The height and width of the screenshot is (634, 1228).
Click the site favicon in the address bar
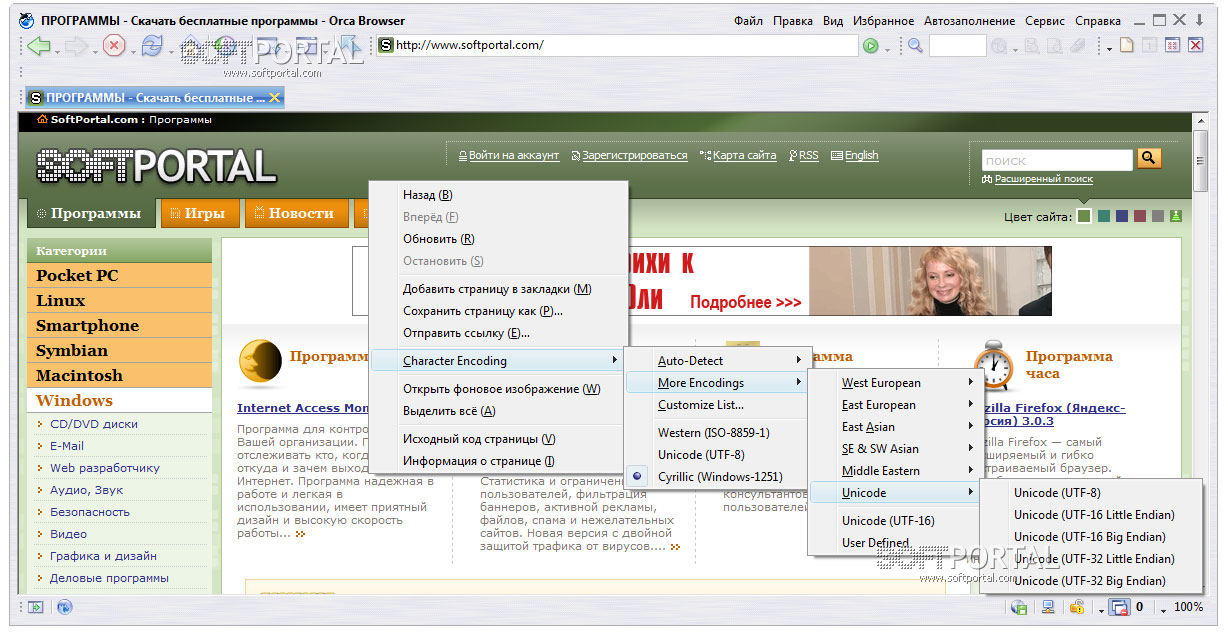coord(386,45)
